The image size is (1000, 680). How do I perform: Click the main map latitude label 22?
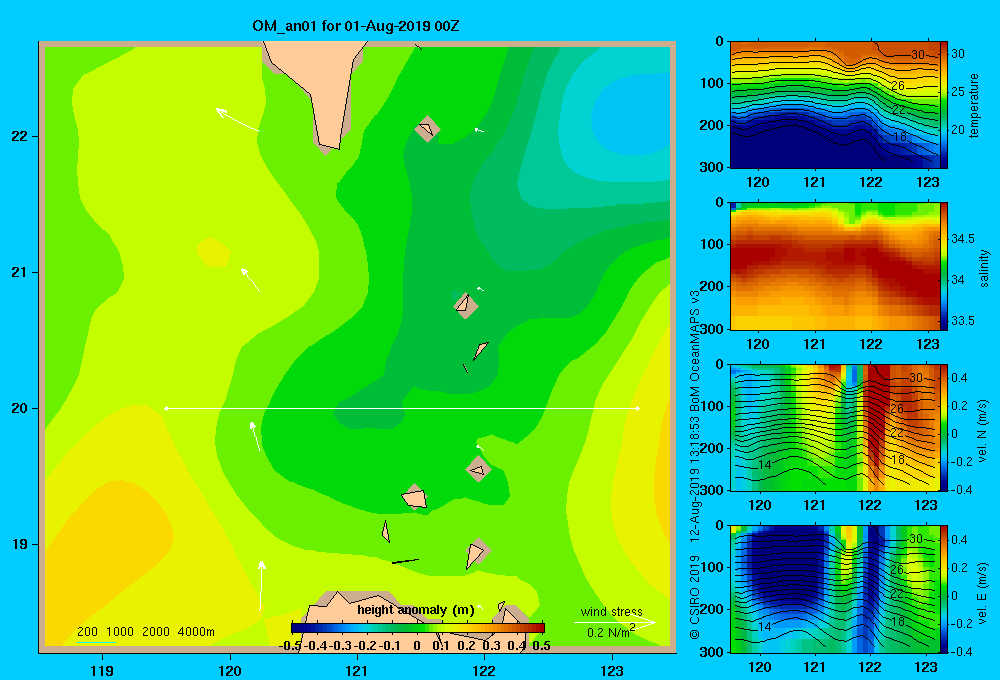[x=20, y=137]
